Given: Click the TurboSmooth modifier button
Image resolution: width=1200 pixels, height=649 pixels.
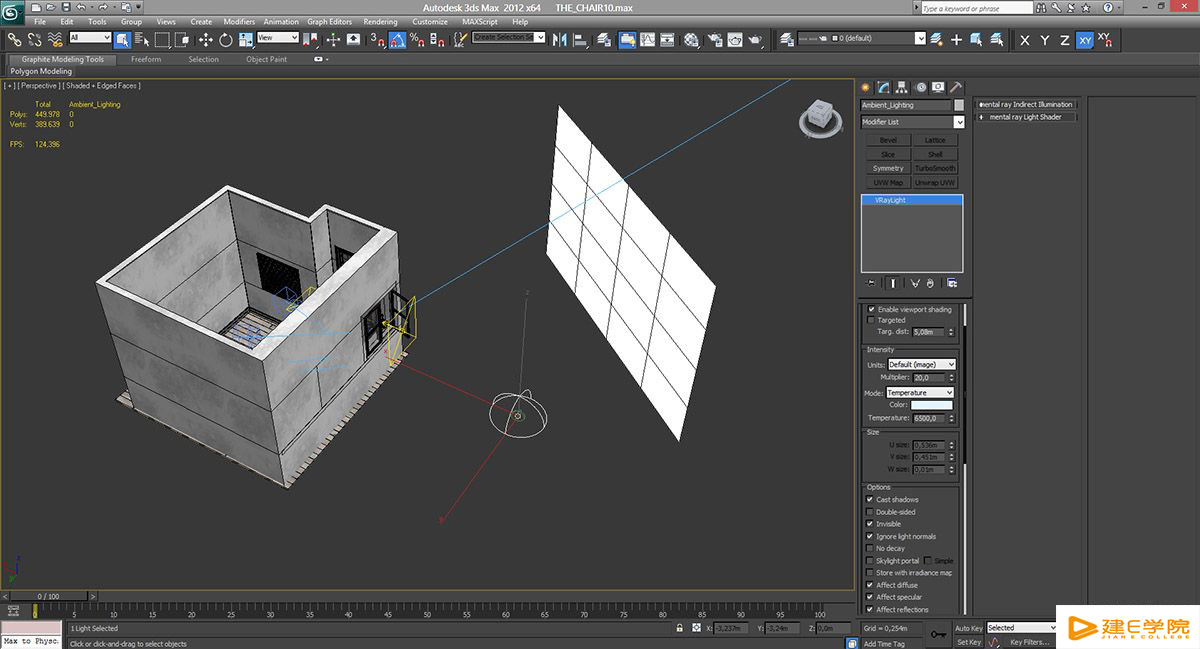Looking at the screenshot, I should coord(935,168).
